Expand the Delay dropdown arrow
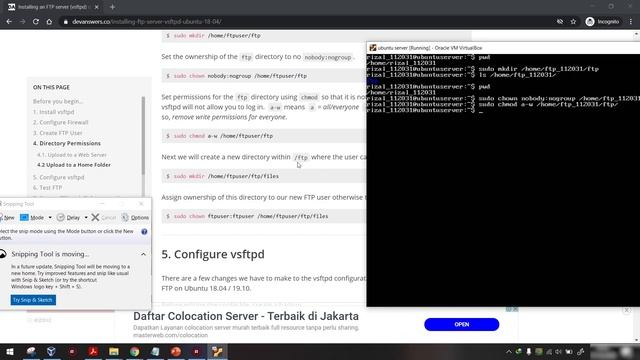 pos(86,218)
